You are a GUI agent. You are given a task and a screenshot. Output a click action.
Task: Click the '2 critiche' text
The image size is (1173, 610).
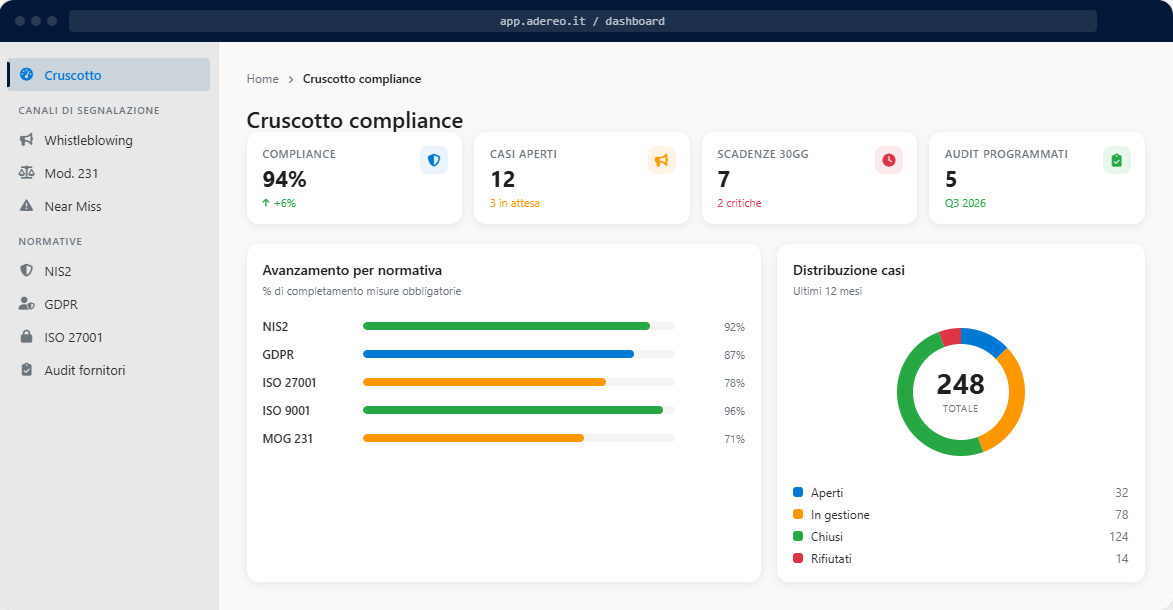(x=739, y=203)
